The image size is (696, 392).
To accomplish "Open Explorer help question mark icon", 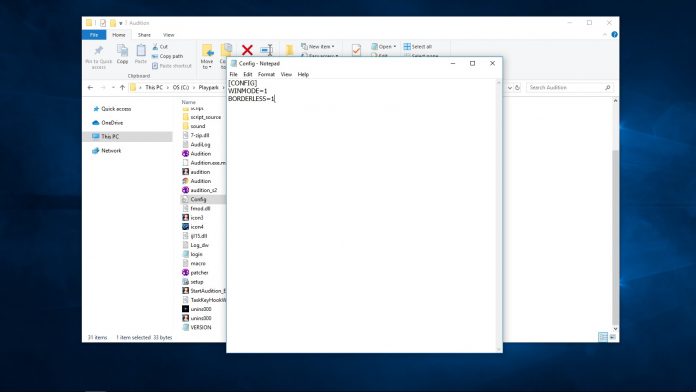I will 614,35.
